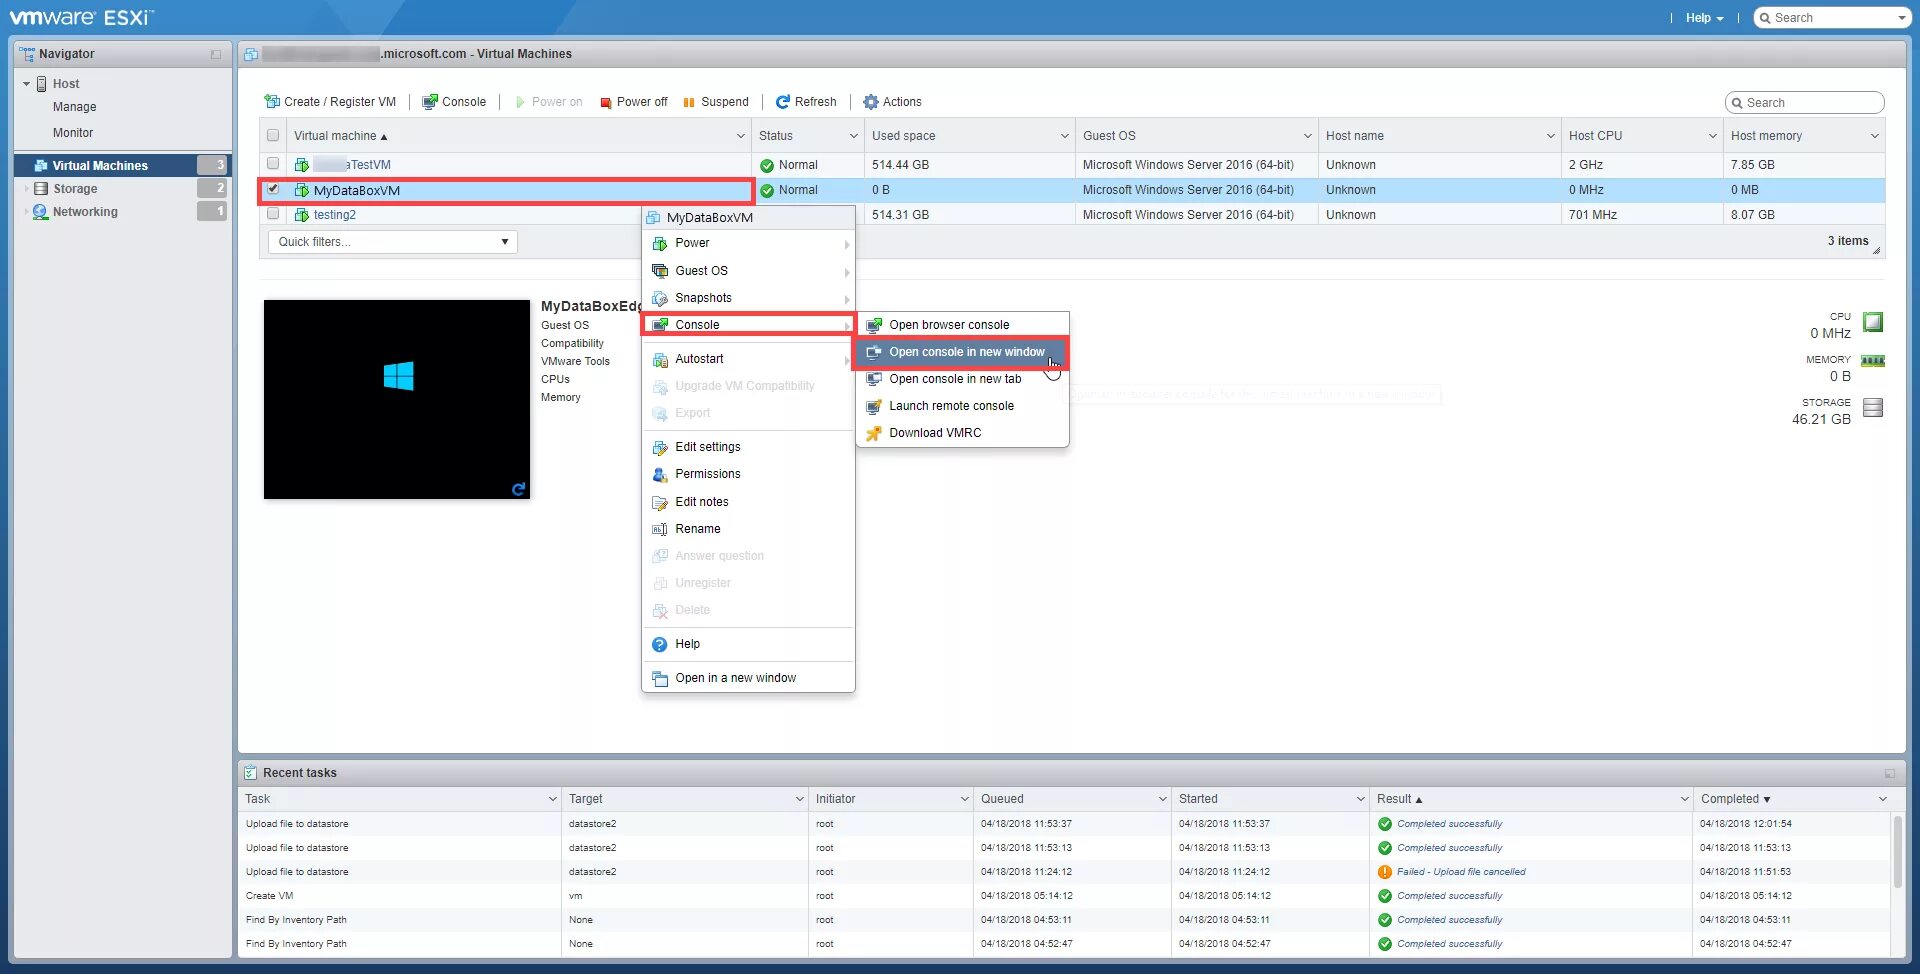Click the Networking count badge 1
The height and width of the screenshot is (974, 1920).
click(x=212, y=211)
